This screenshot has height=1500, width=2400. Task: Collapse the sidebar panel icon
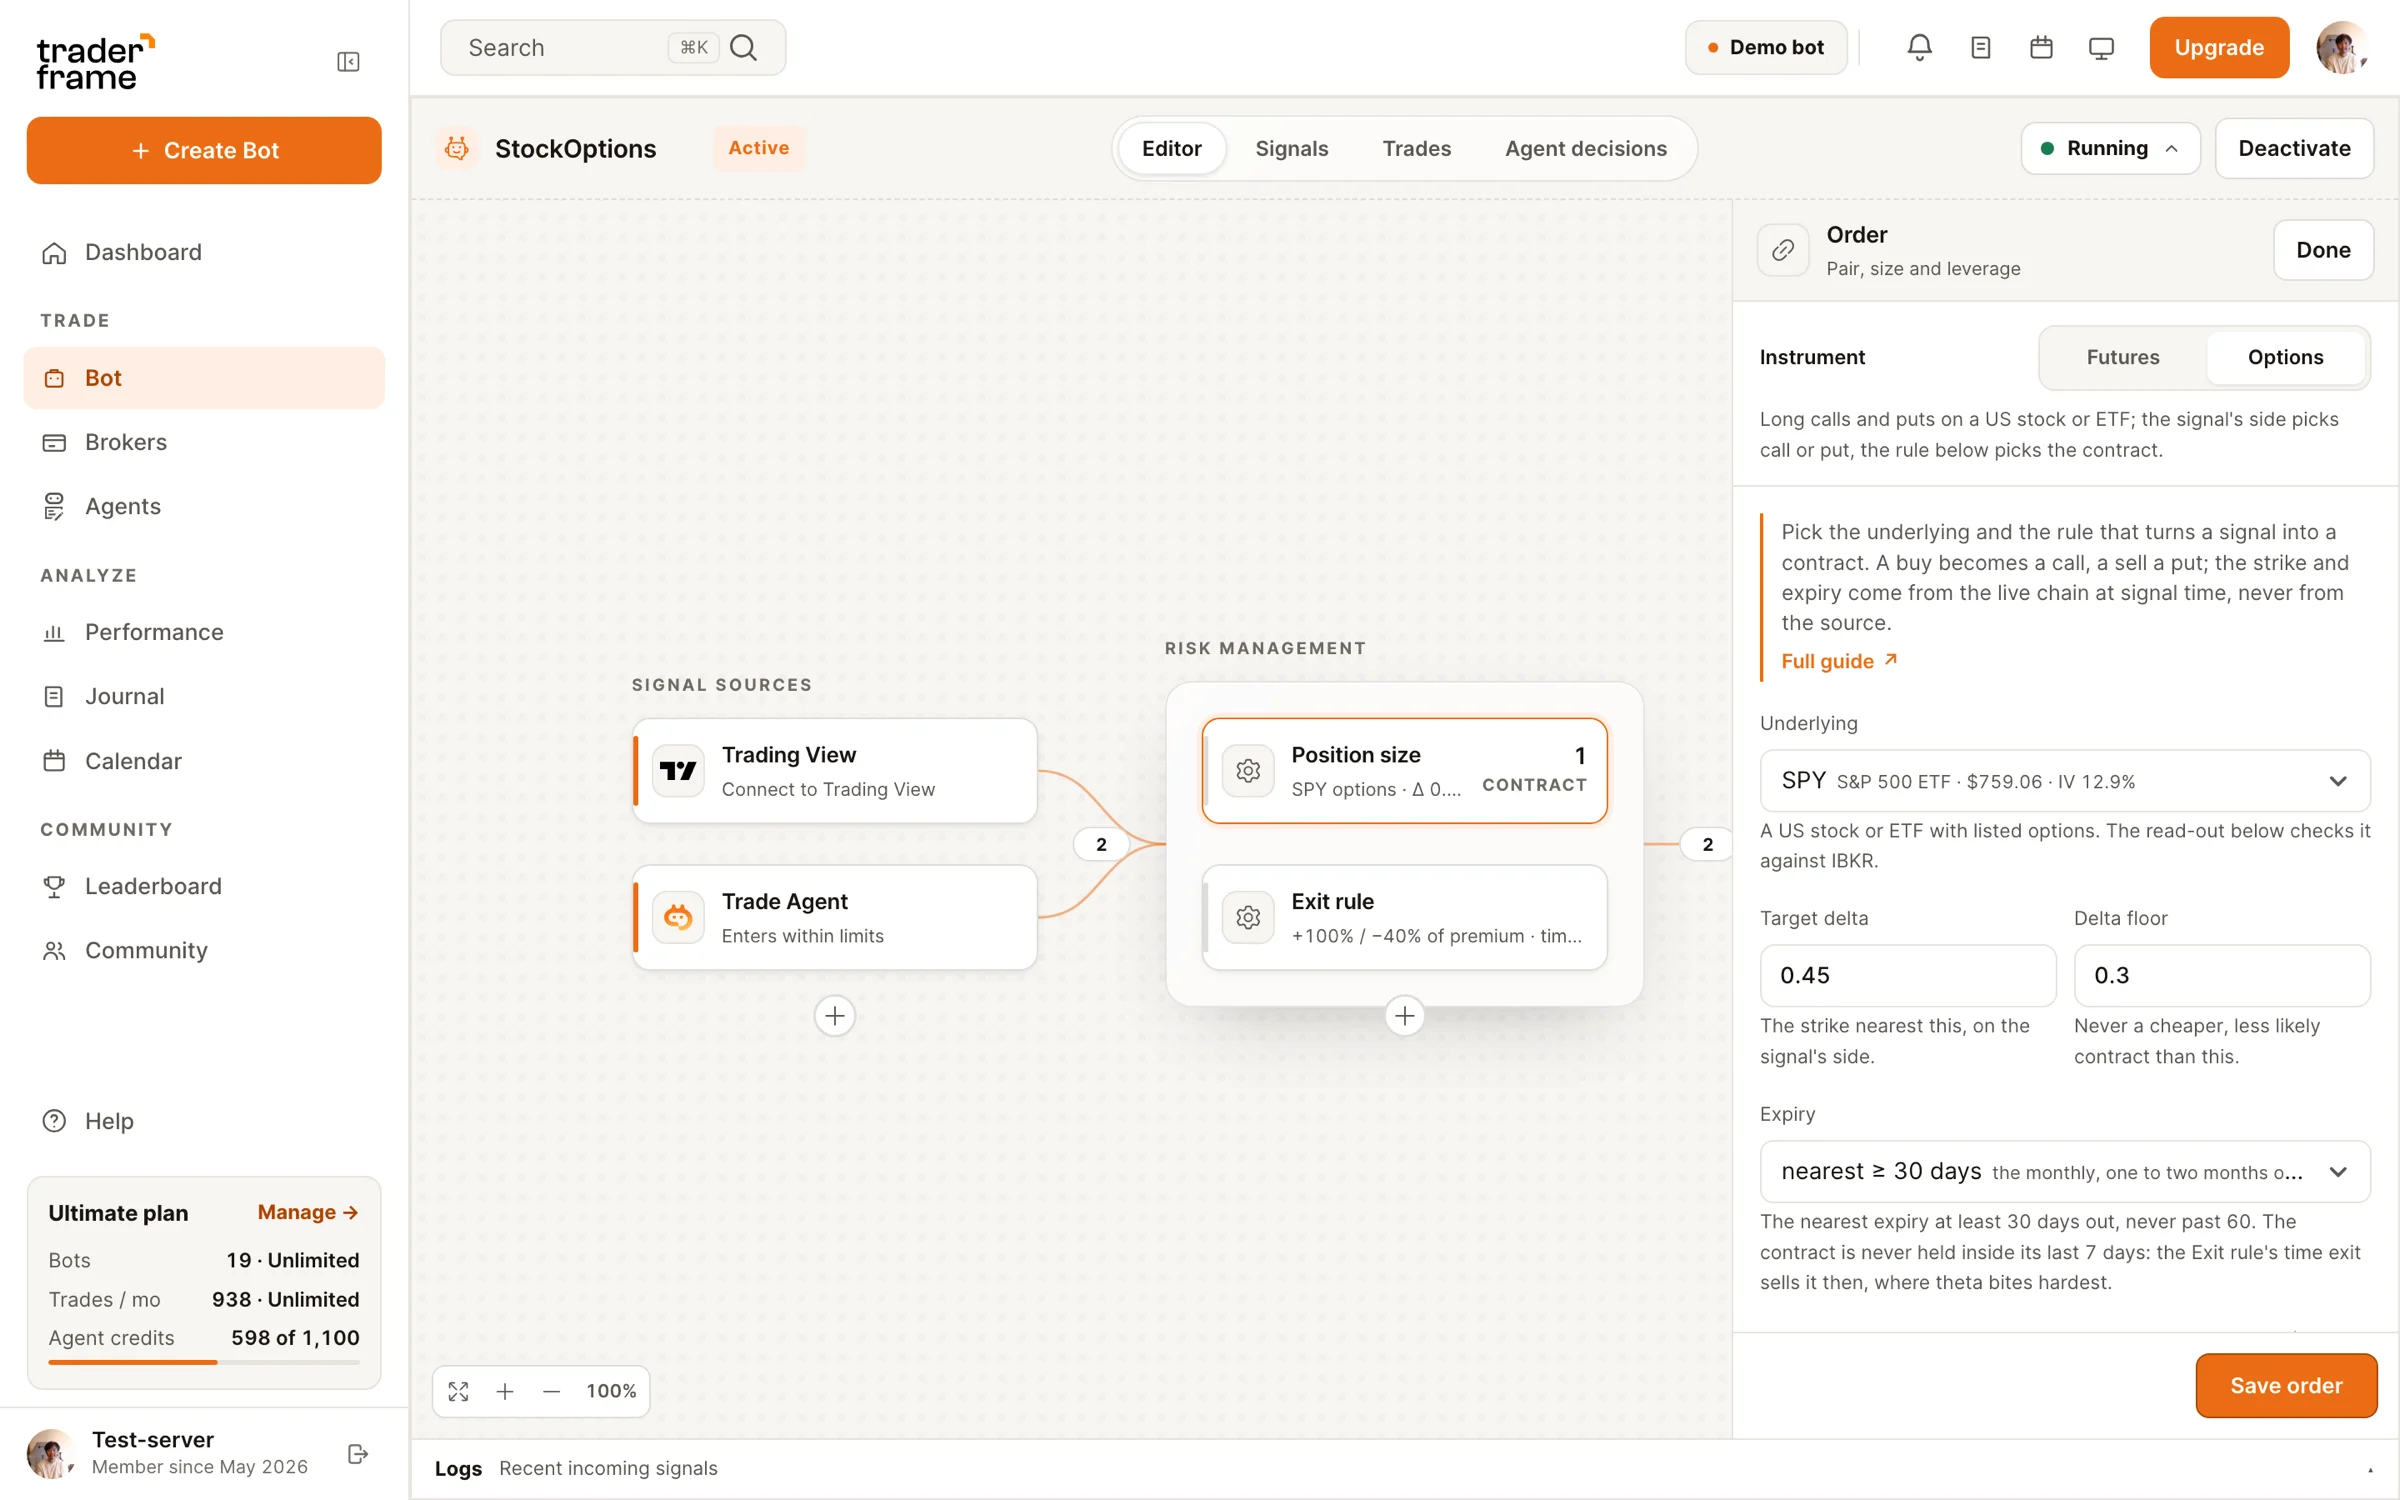348,62
